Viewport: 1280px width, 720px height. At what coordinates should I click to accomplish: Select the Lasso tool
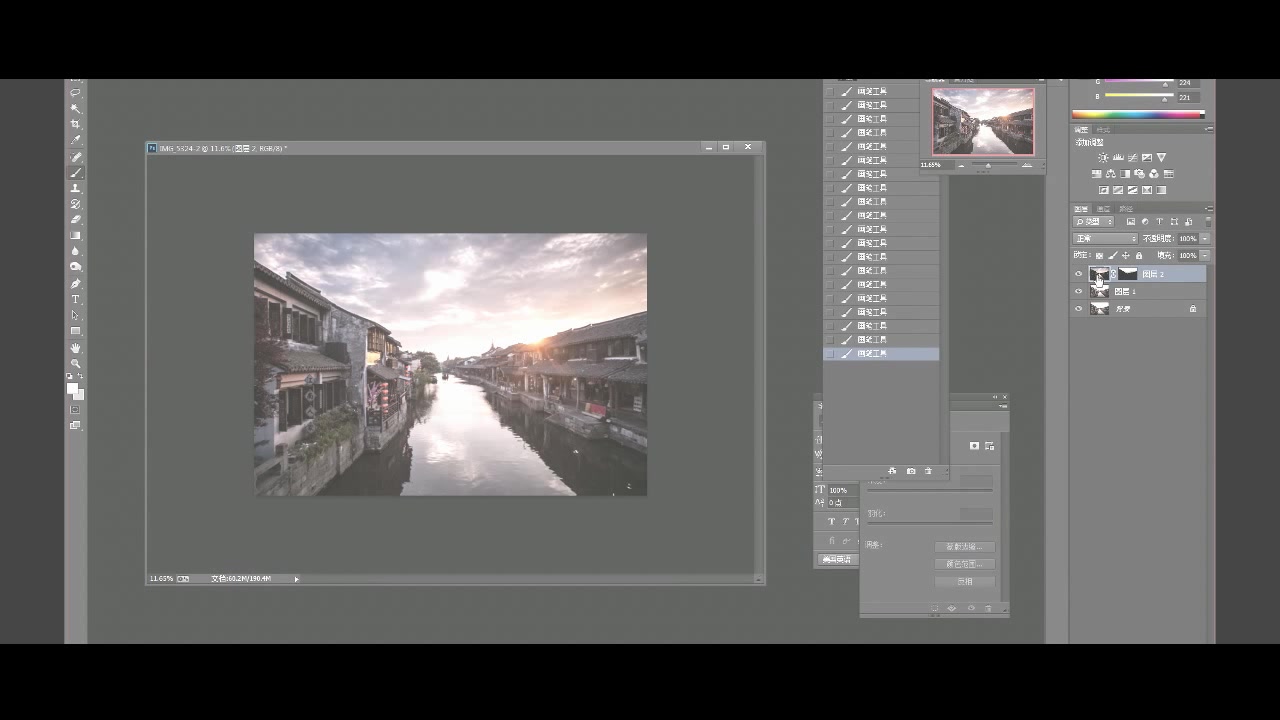point(75,93)
